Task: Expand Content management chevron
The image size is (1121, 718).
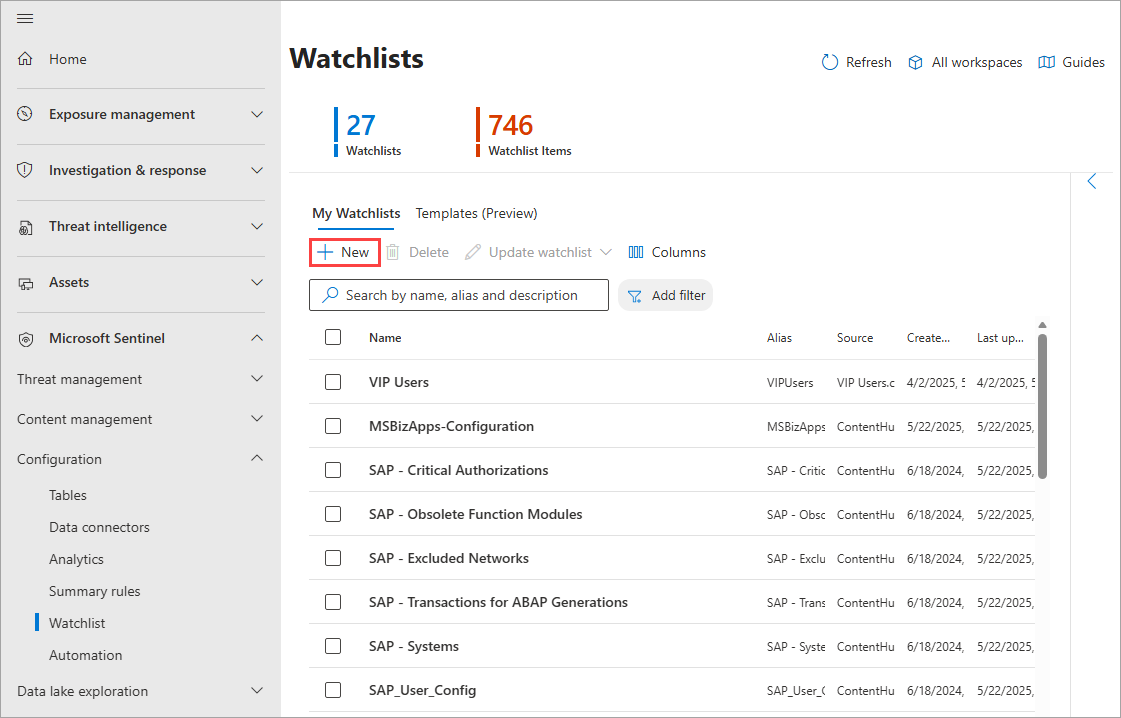Action: 257,418
